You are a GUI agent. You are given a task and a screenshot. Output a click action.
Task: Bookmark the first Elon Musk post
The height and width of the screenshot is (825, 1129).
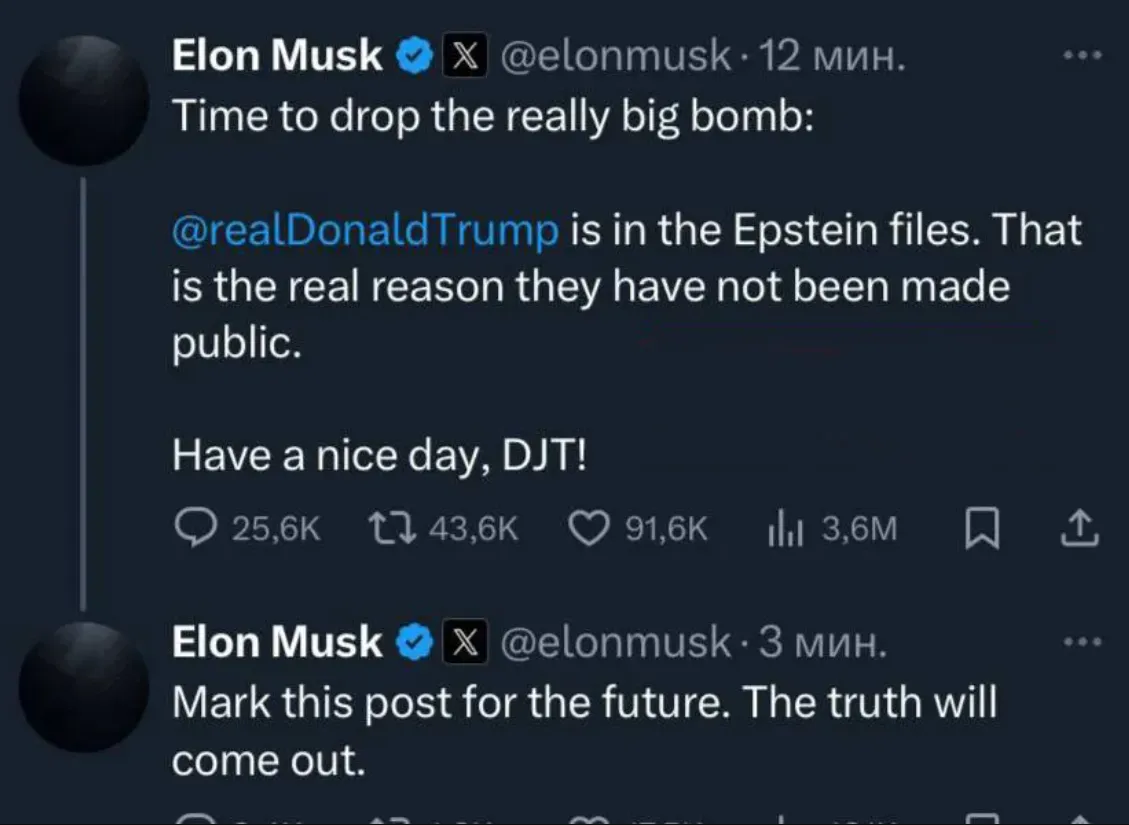click(981, 528)
